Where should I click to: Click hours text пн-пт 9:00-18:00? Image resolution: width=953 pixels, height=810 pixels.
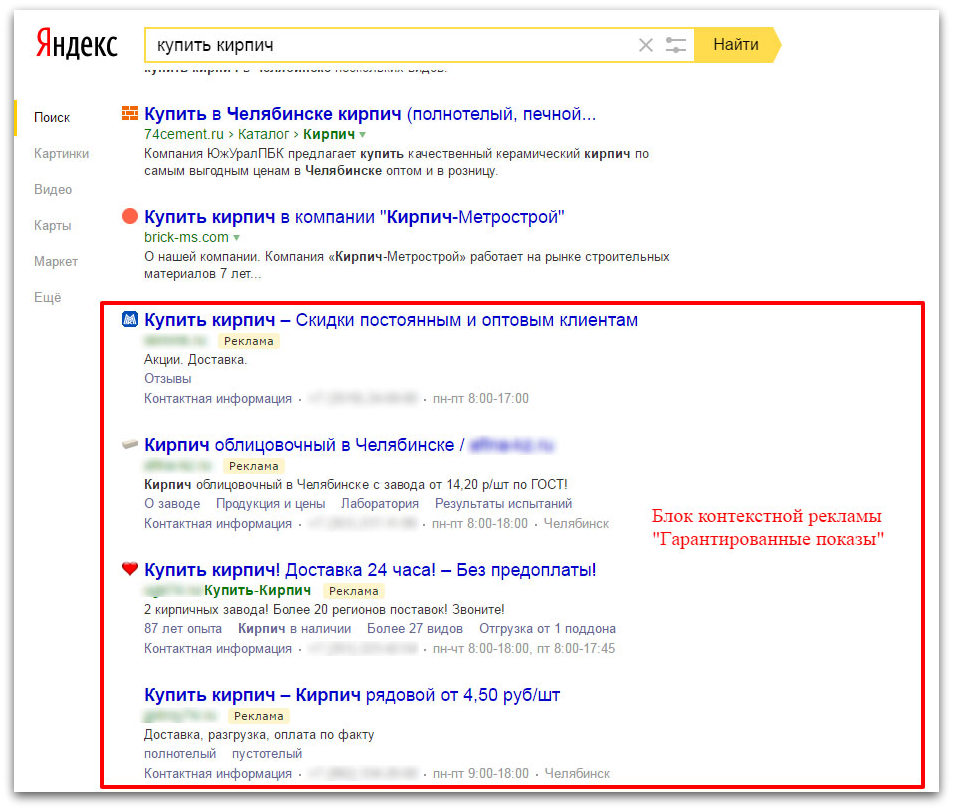coord(480,774)
